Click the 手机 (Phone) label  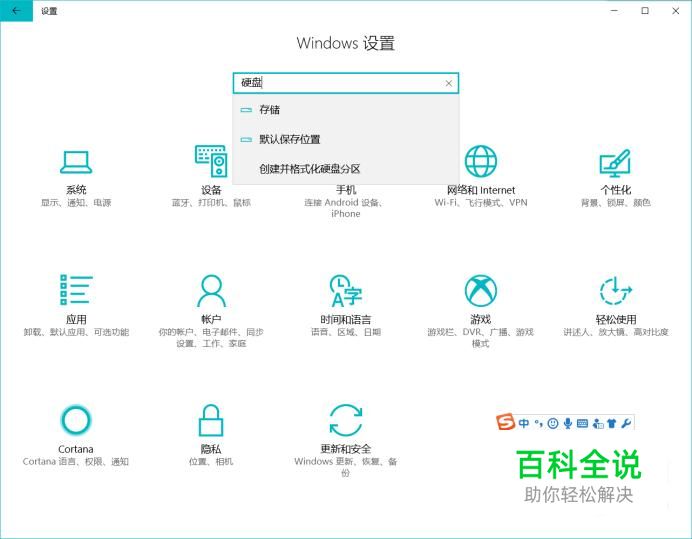346,190
